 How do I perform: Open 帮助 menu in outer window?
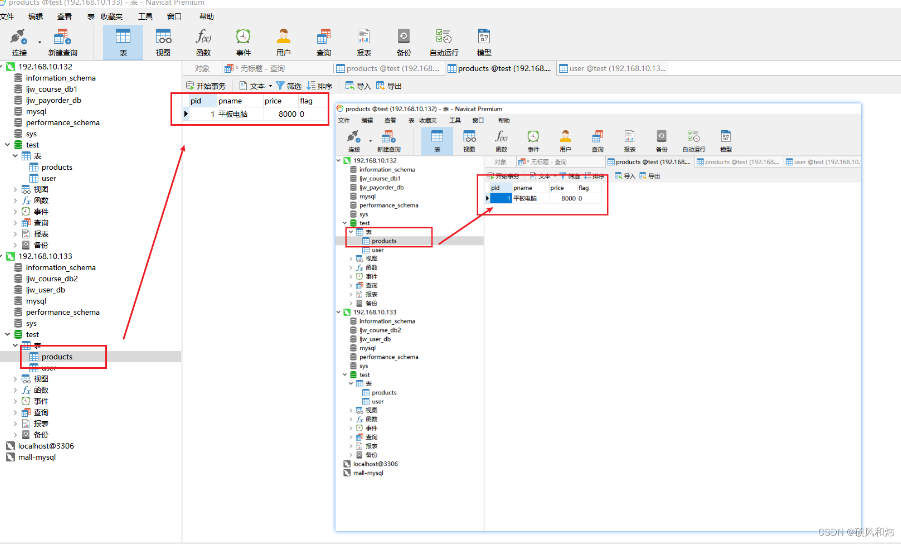206,17
